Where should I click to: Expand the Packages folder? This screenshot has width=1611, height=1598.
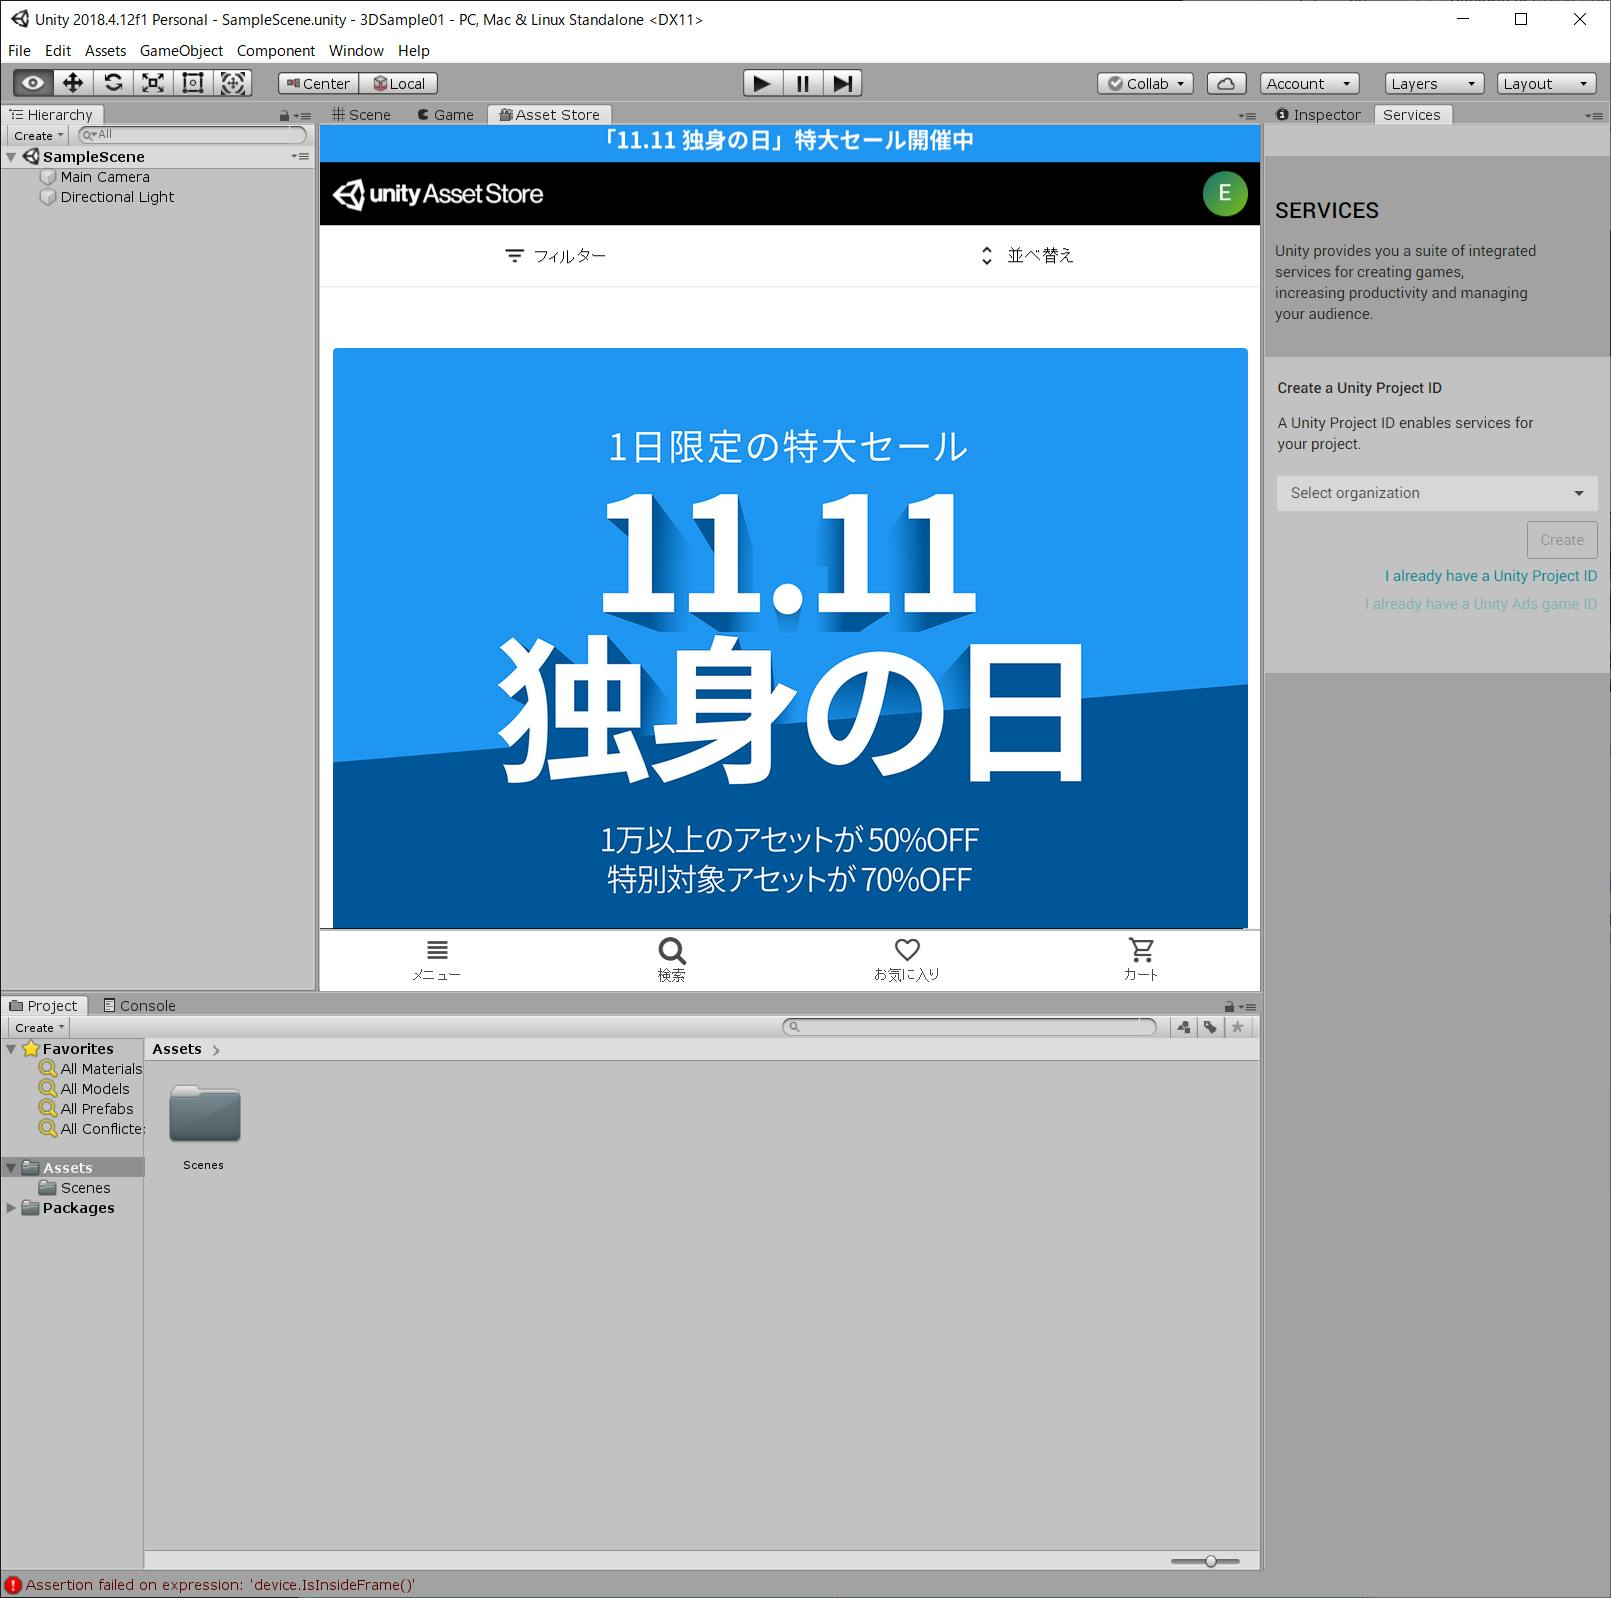11,1208
